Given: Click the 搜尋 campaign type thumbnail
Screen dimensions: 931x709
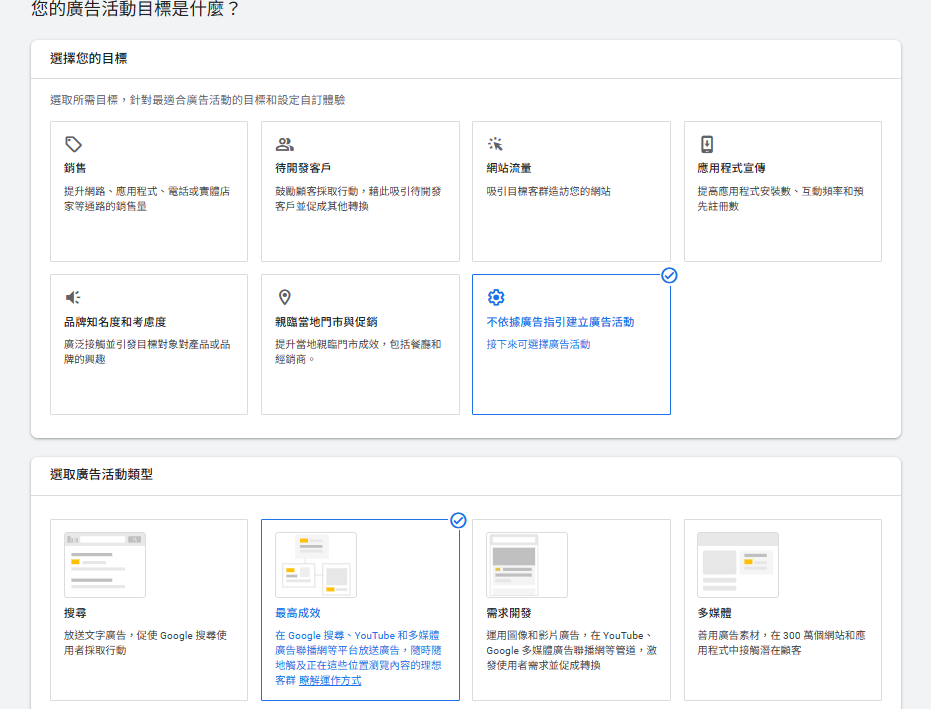Looking at the screenshot, I should pyautogui.click(x=105, y=565).
